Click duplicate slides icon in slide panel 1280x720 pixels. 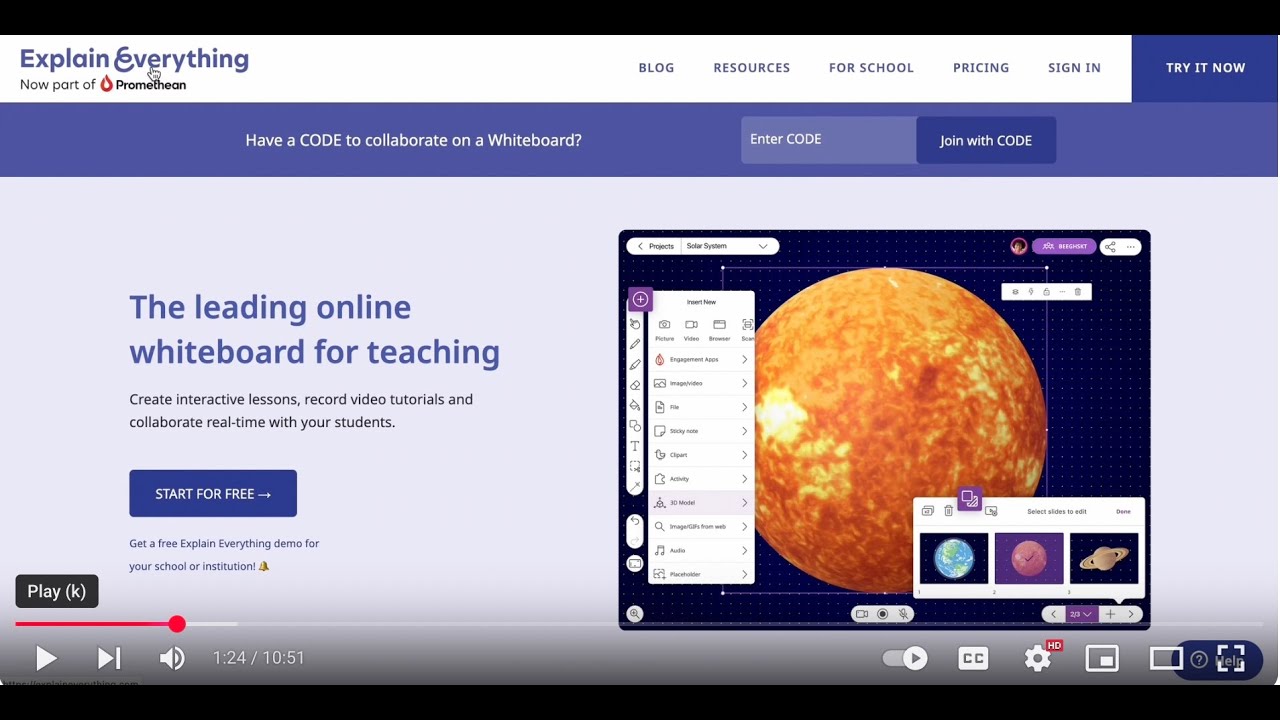(927, 511)
